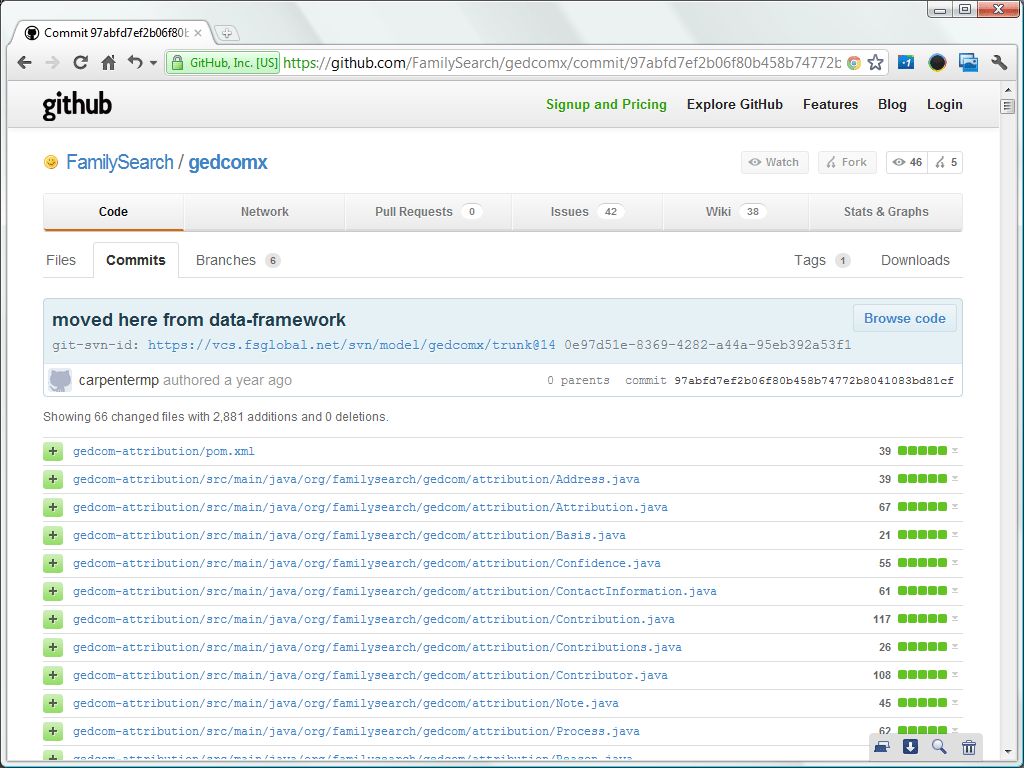Open the git-svn-id vcs.fsglobal.net link
The image size is (1024, 768).
[351, 345]
